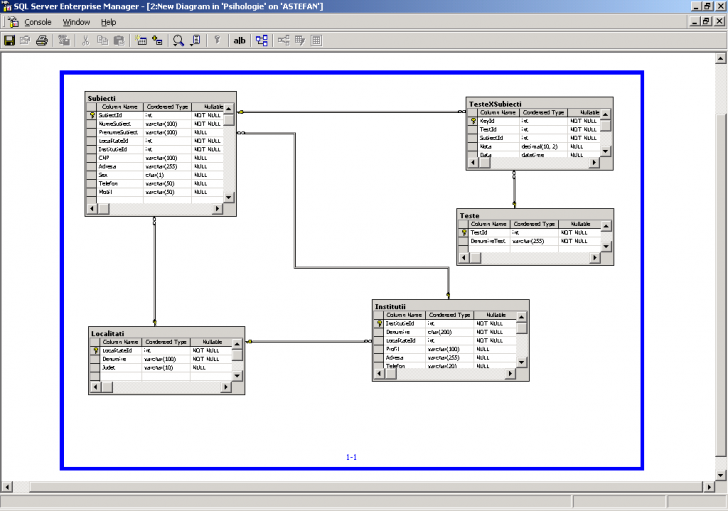Add a new text annotation (alb)
Viewport: 728px width, 511px height.
[x=240, y=41]
